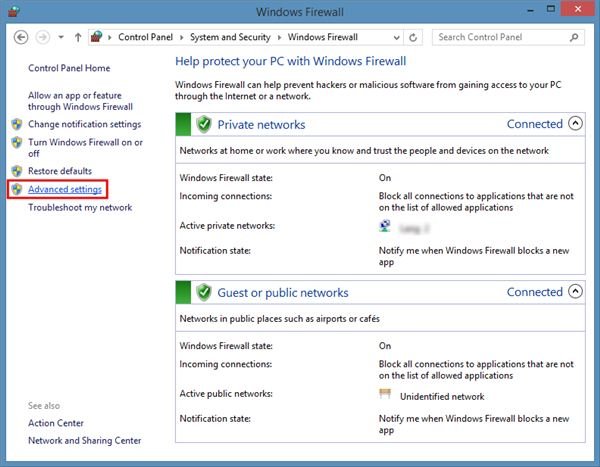Select the Control Panel breadcrumb
Screen dimensions: 600x467
pos(145,37)
